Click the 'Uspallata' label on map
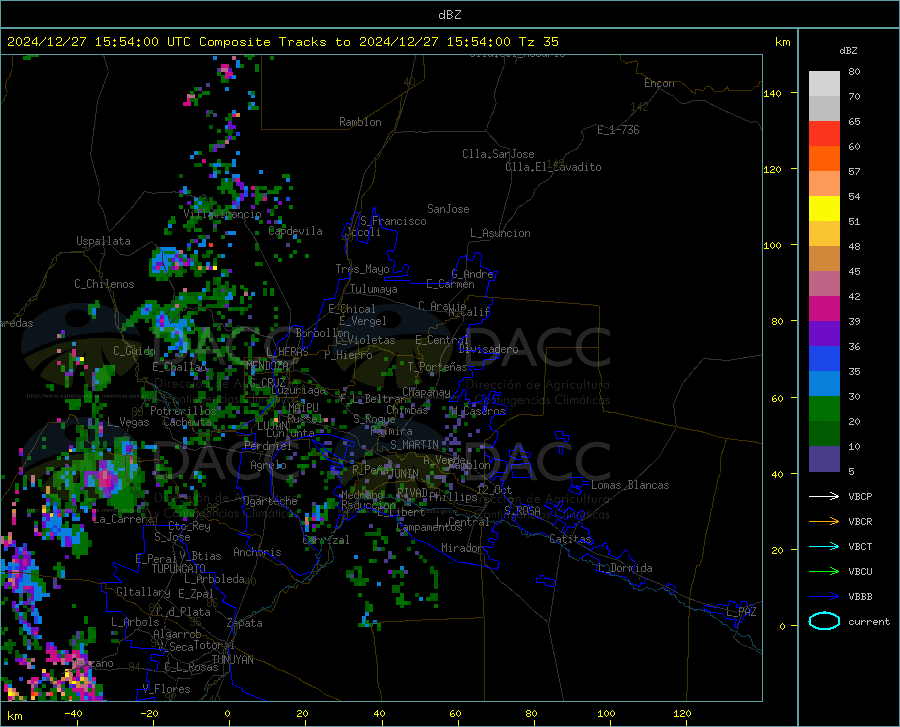Screen dimensions: 900x727 click(x=103, y=241)
